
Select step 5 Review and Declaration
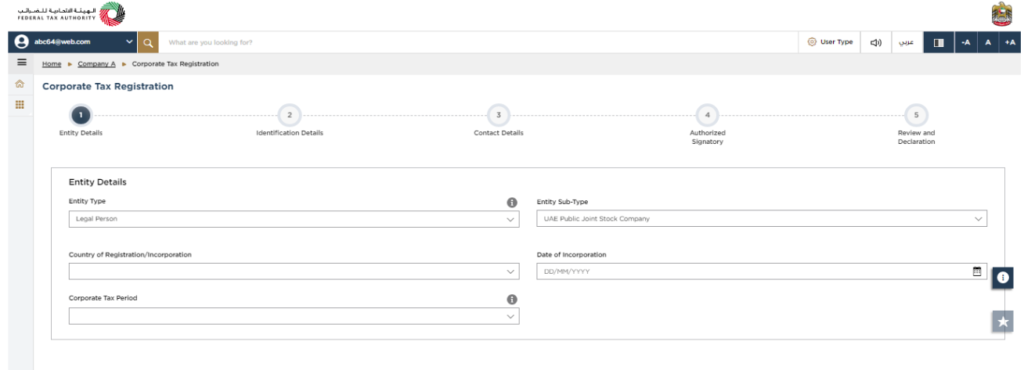[916, 116]
